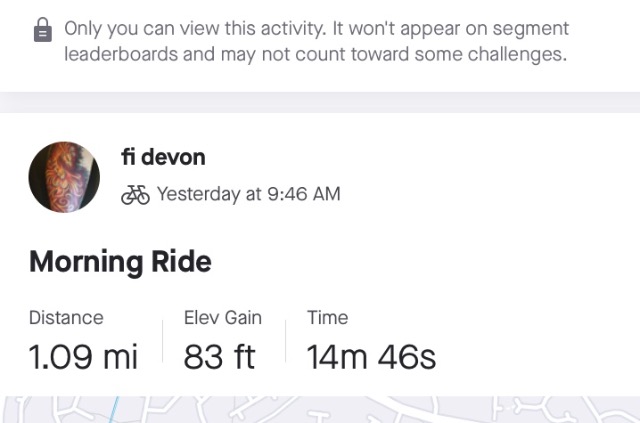Open the fi devon athlete name

point(163,157)
